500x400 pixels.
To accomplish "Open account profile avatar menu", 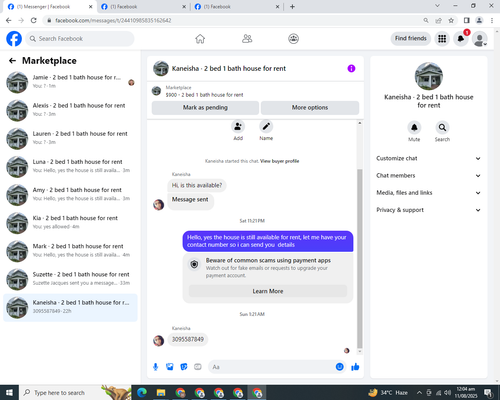I will coord(480,39).
